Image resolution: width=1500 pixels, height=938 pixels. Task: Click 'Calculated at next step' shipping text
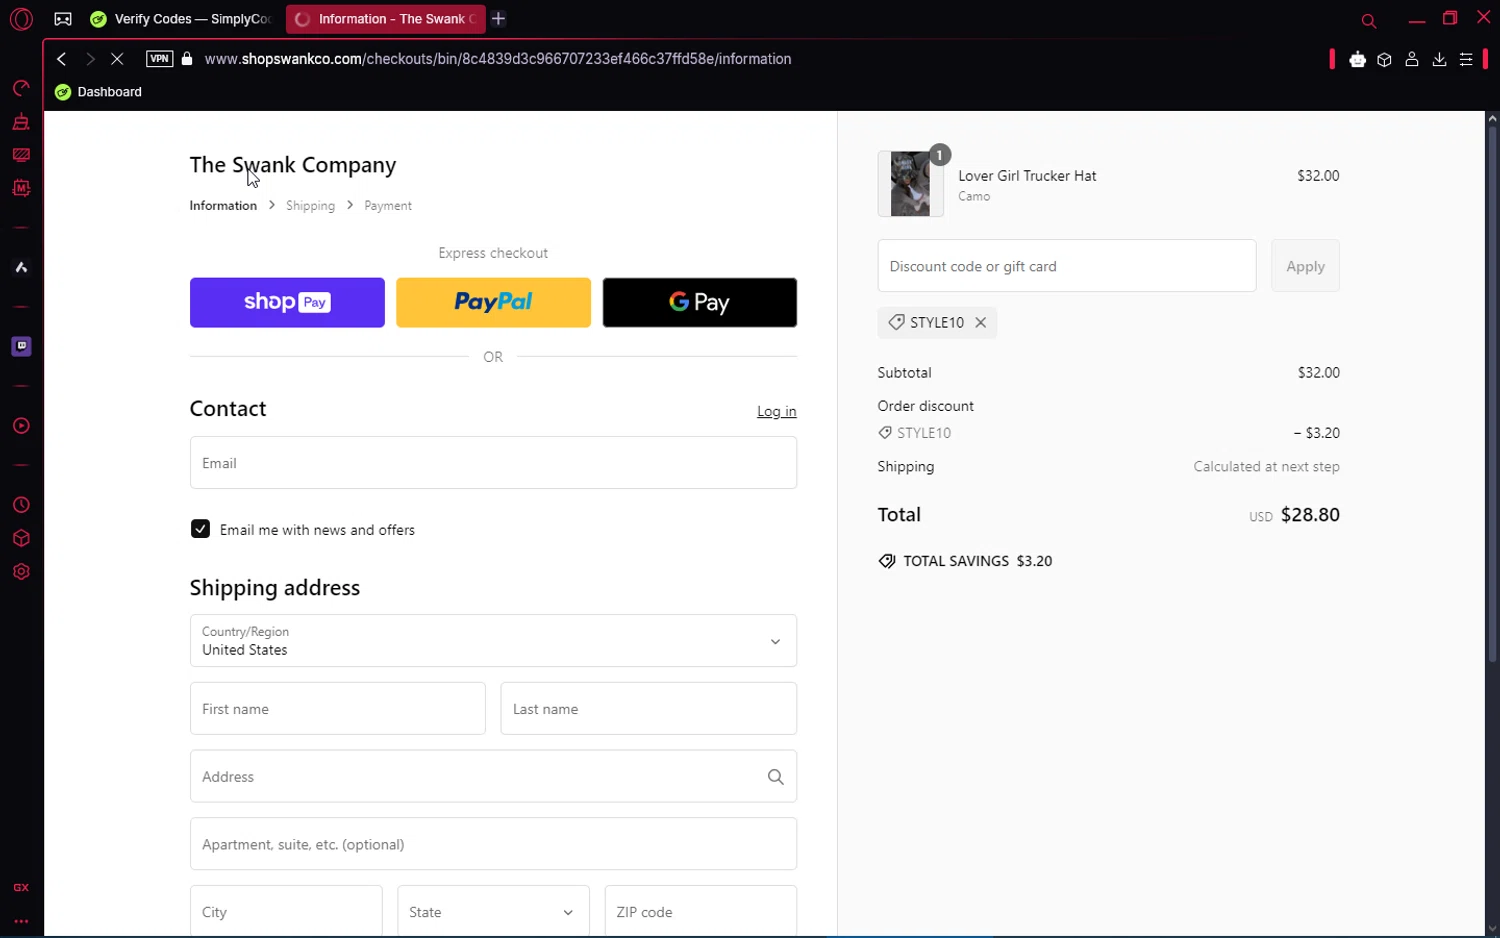[x=1266, y=467]
